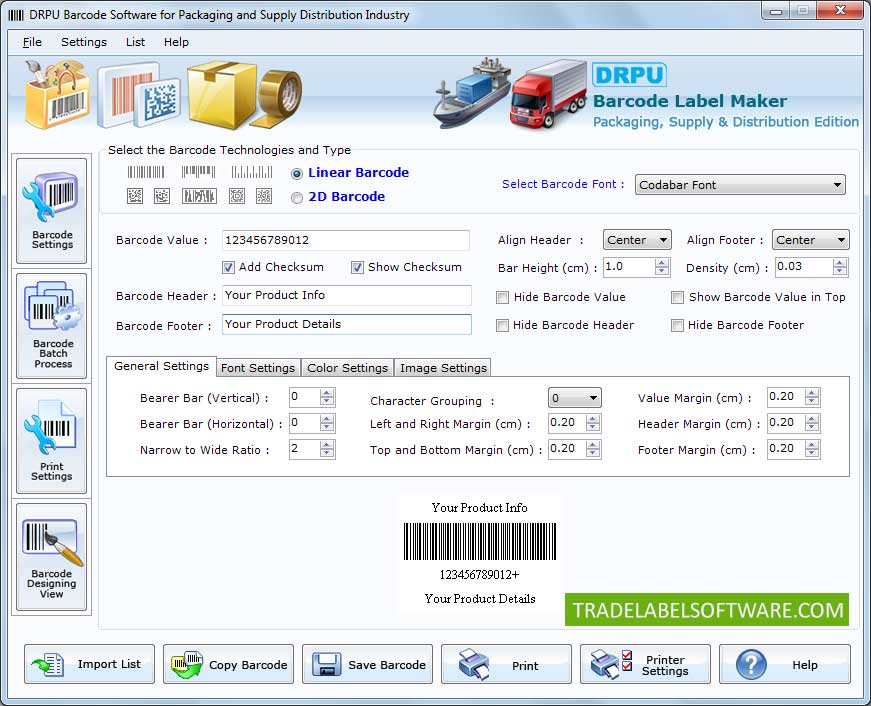The height and width of the screenshot is (706, 871).
Task: Click the DRPU logo in banner
Action: click(629, 75)
